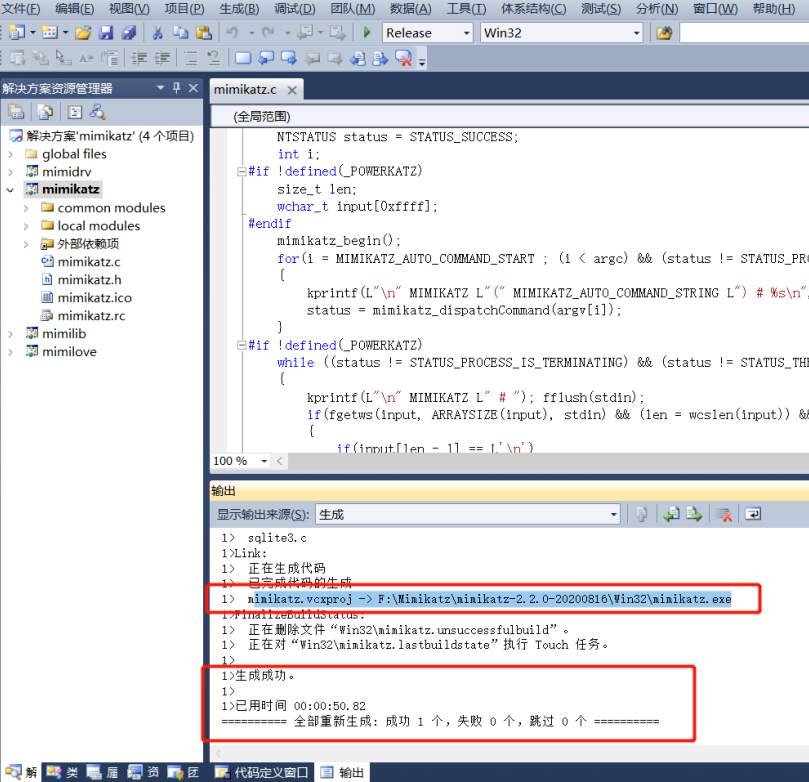This screenshot has height=782, width=809.
Task: Switch to the 代码定义窗口 tab
Action: pyautogui.click(x=262, y=772)
